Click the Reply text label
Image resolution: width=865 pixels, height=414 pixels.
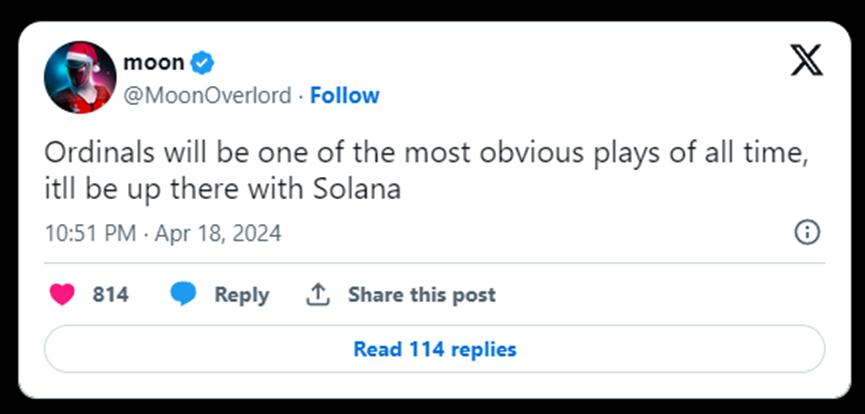[241, 295]
